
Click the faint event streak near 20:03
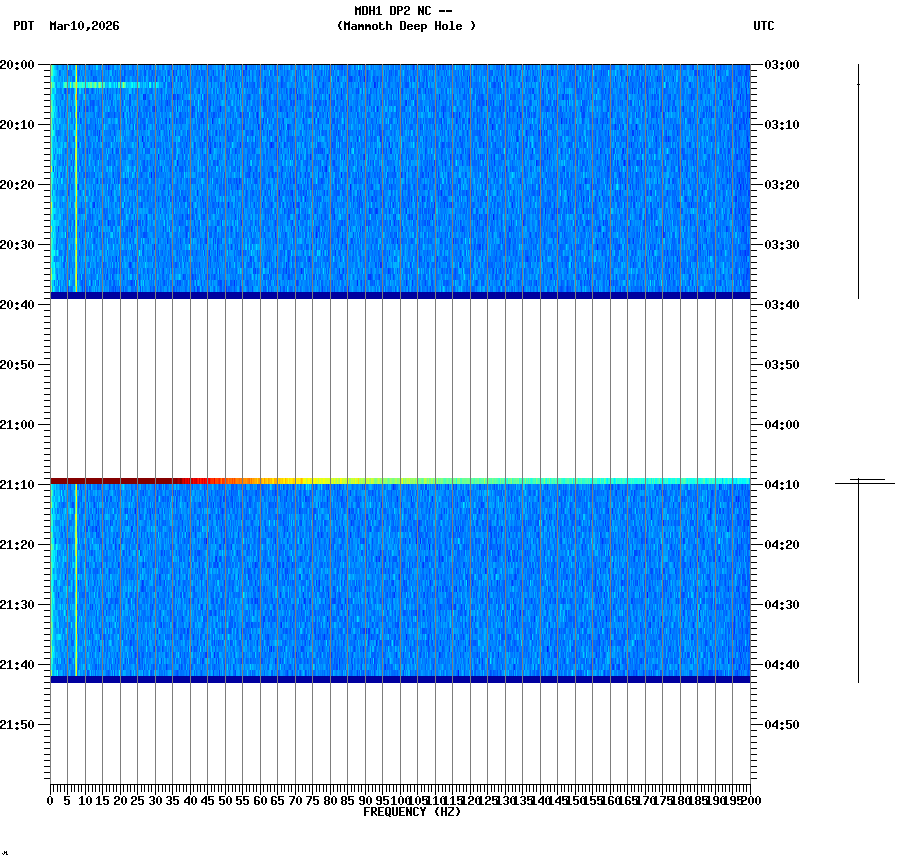(110, 86)
